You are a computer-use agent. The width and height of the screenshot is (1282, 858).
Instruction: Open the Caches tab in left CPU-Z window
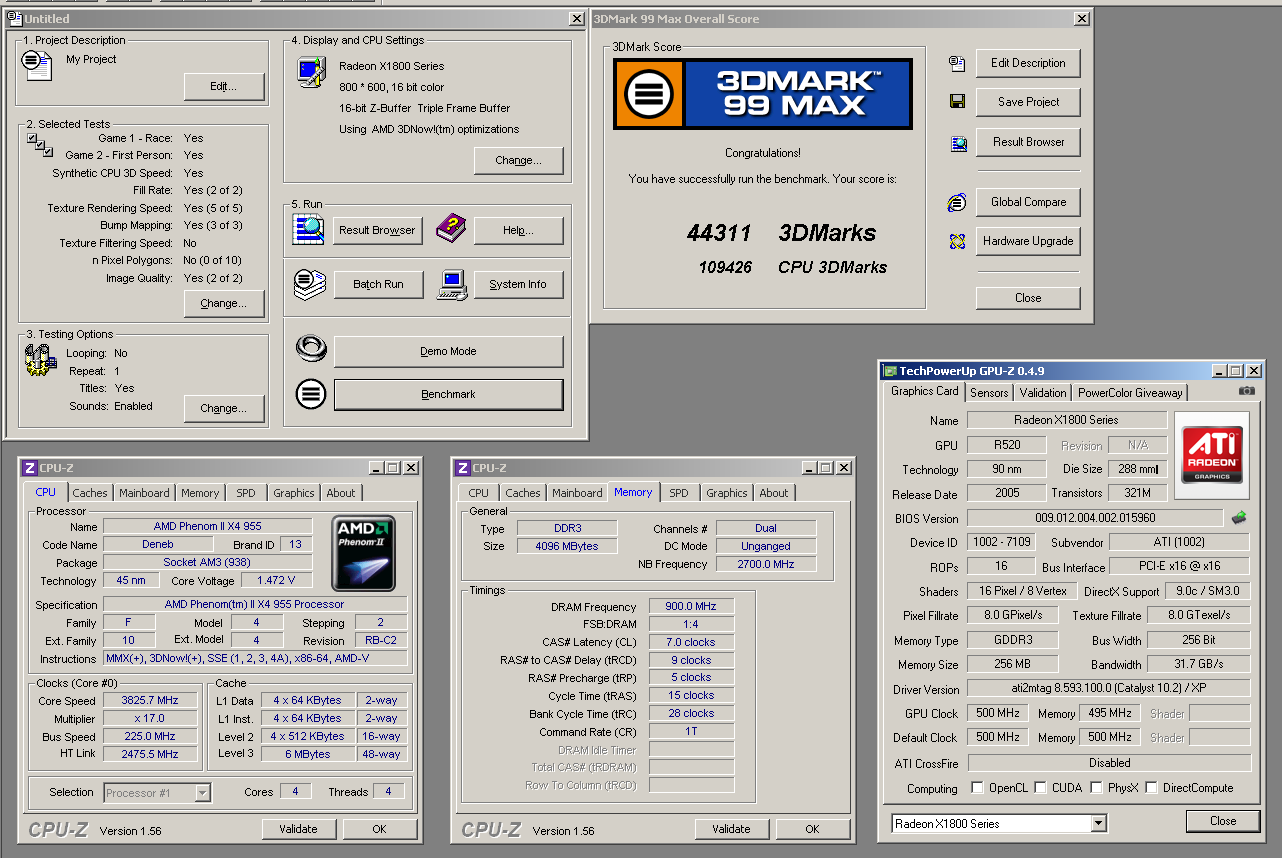click(x=90, y=493)
